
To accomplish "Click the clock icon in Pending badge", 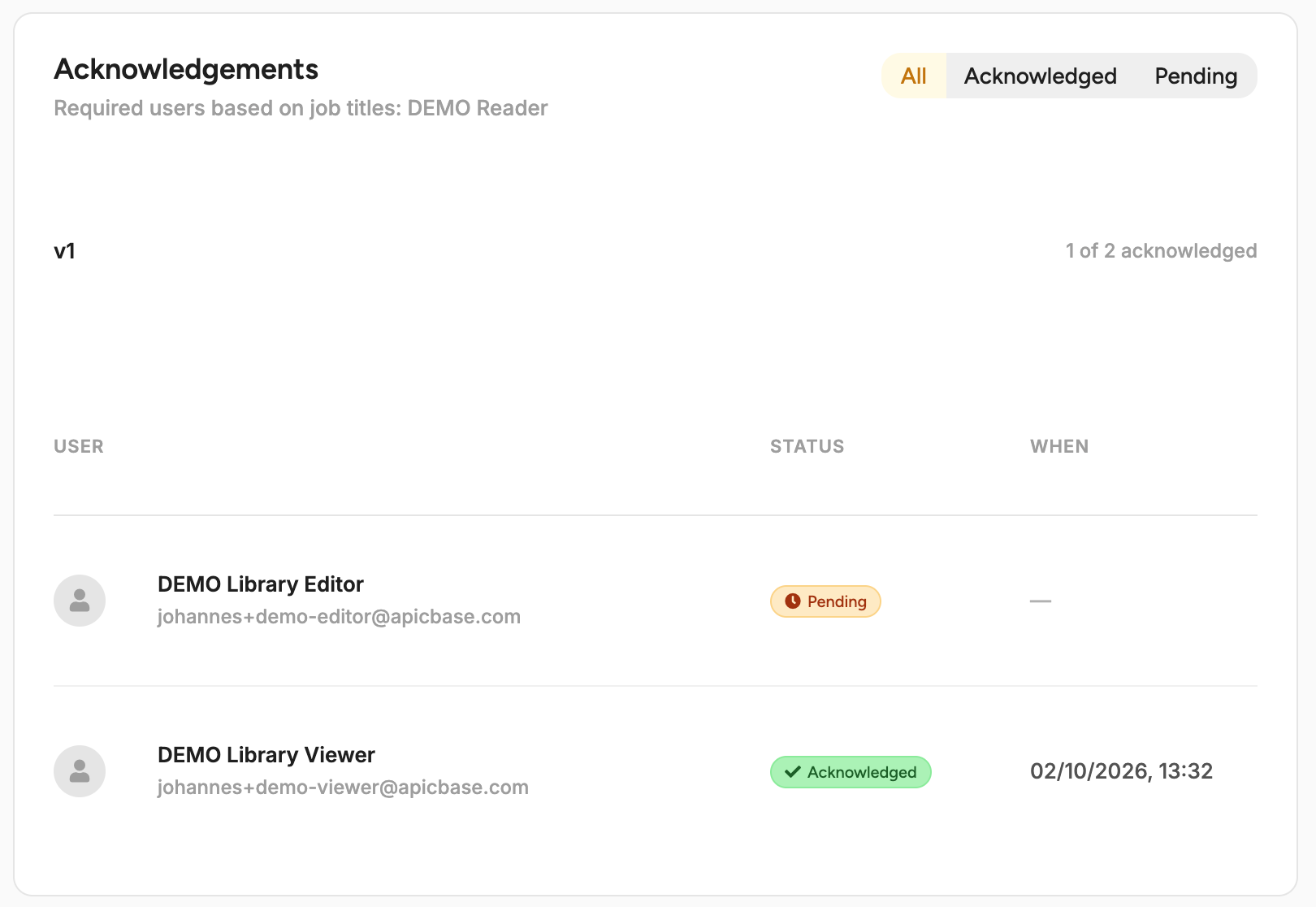I will point(792,601).
